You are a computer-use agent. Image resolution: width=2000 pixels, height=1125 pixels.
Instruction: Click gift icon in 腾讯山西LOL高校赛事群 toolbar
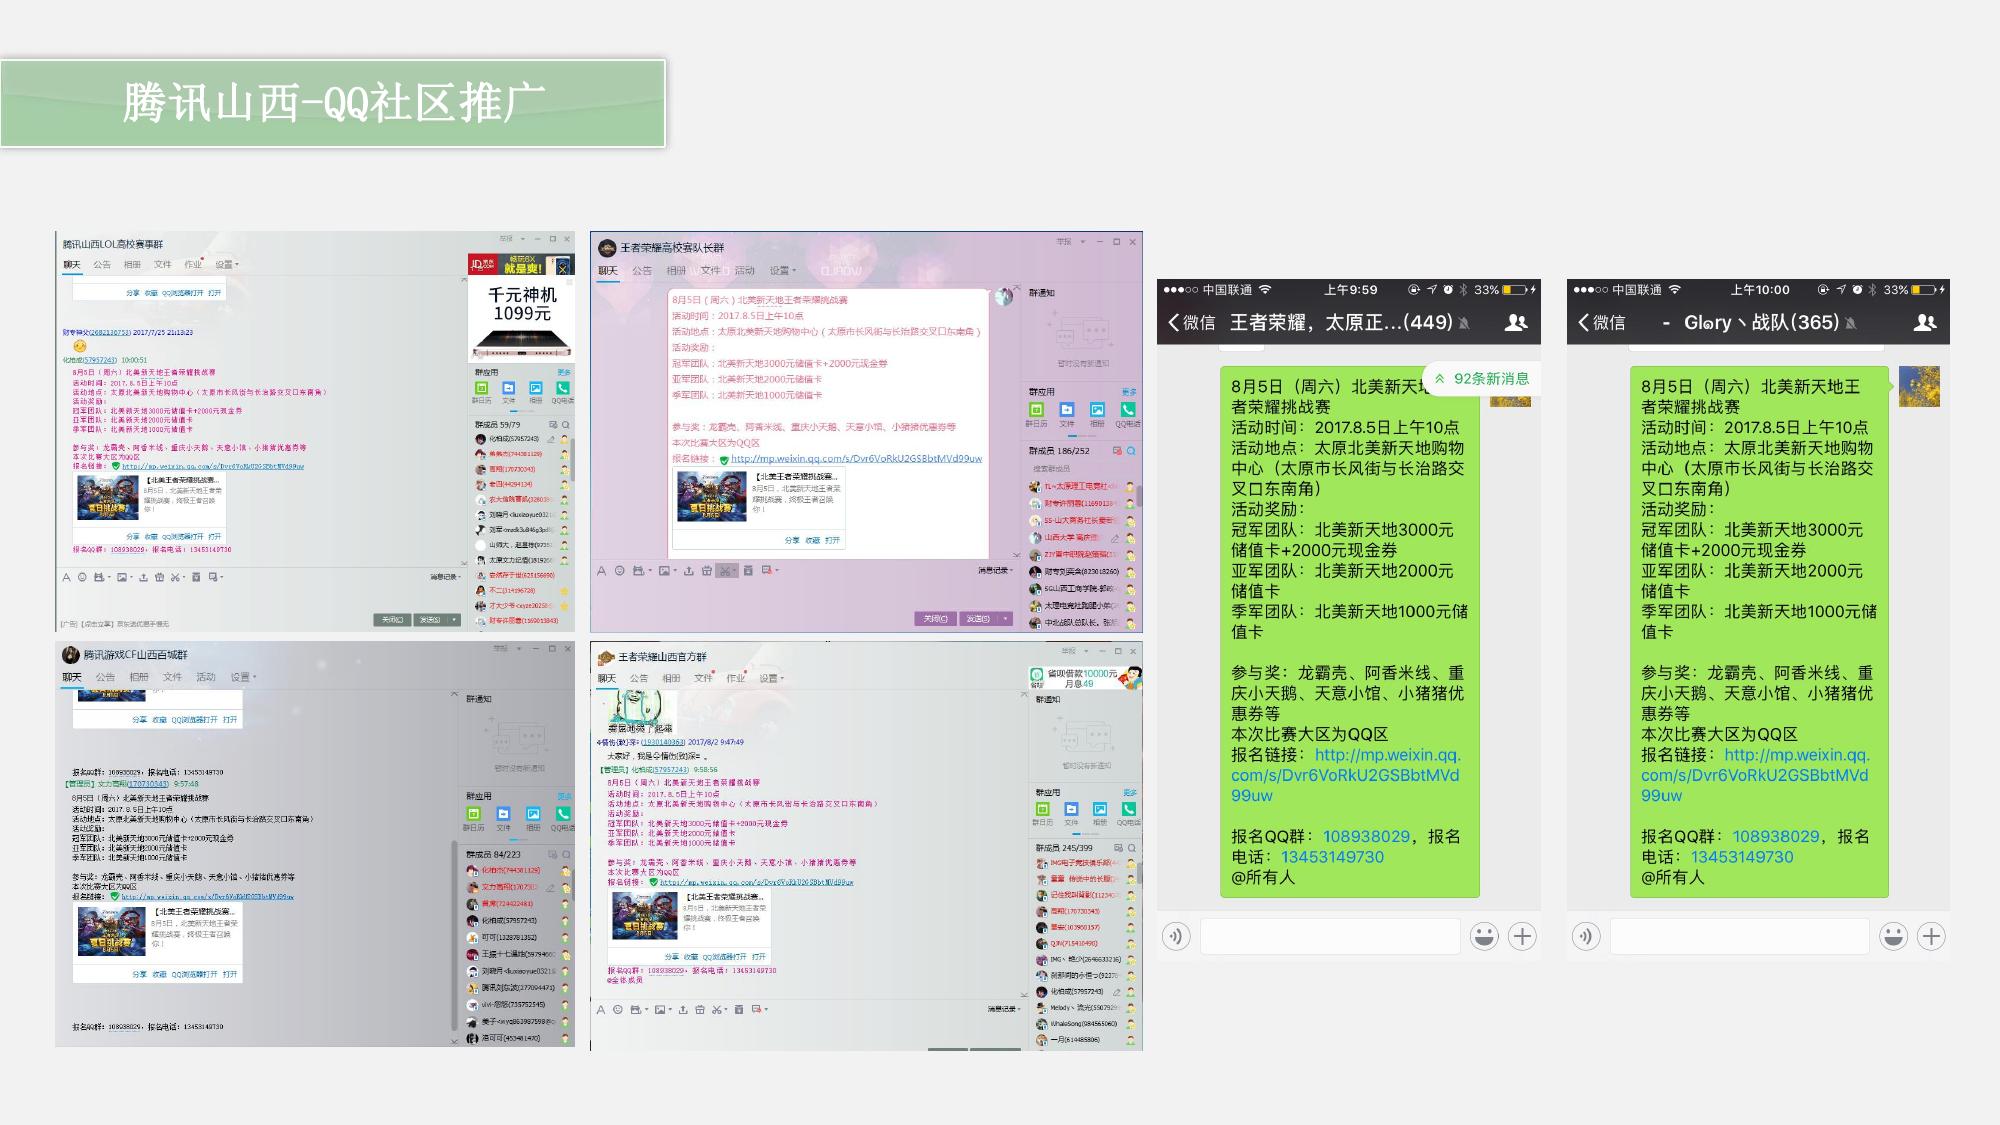click(x=159, y=577)
